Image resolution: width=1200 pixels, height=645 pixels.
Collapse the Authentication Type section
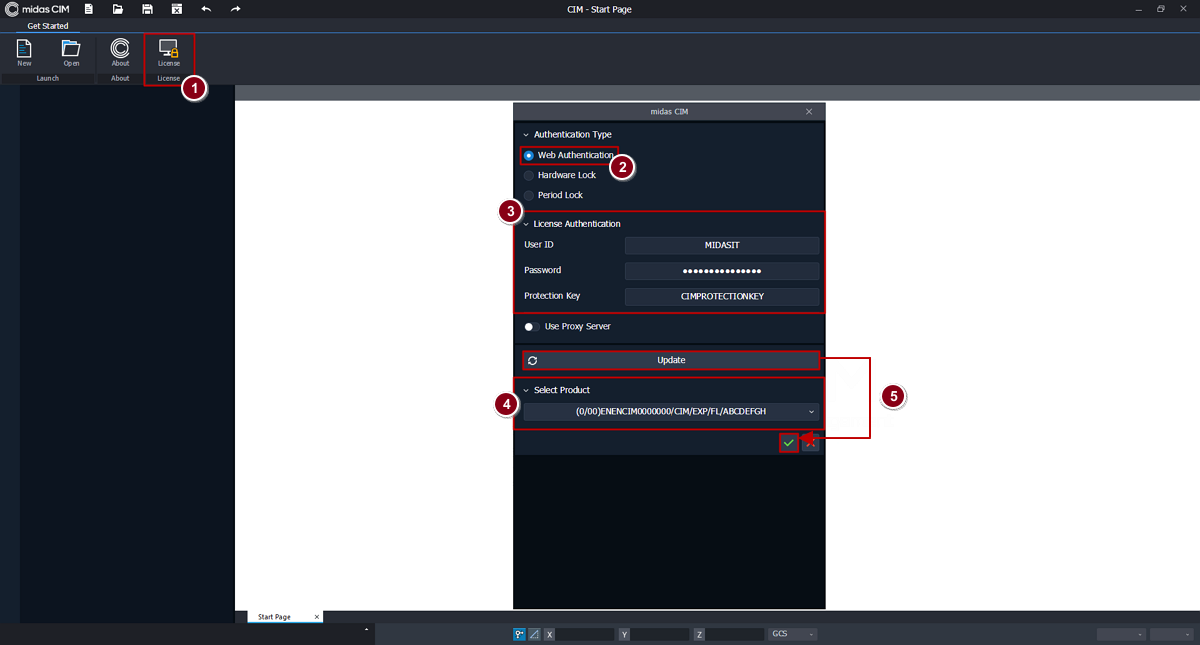526,134
